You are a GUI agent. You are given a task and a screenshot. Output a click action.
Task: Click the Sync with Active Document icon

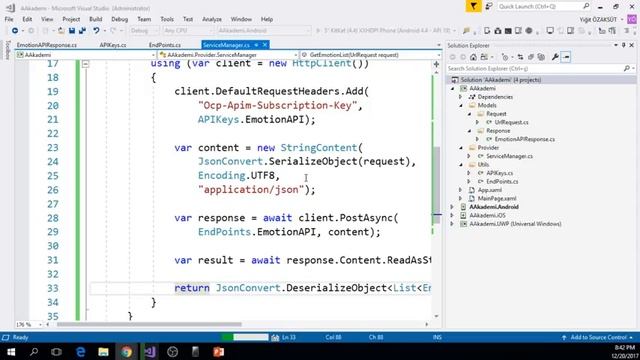520,57
